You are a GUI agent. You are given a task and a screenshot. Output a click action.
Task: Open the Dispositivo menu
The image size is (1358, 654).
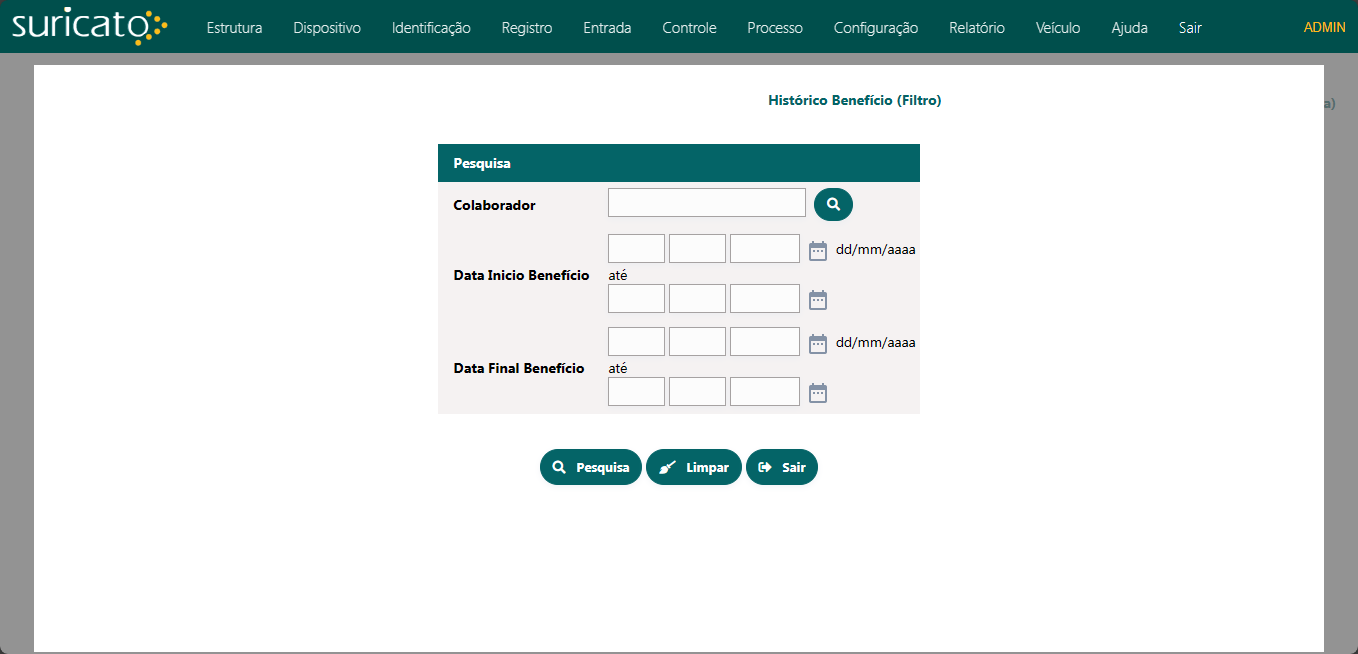327,28
